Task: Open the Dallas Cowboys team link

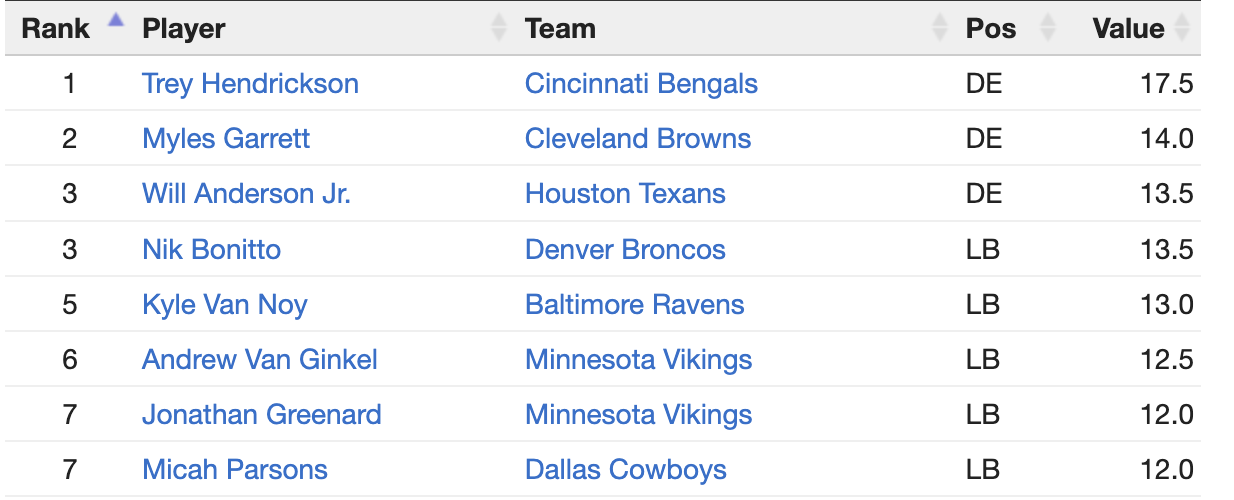Action: 626,469
